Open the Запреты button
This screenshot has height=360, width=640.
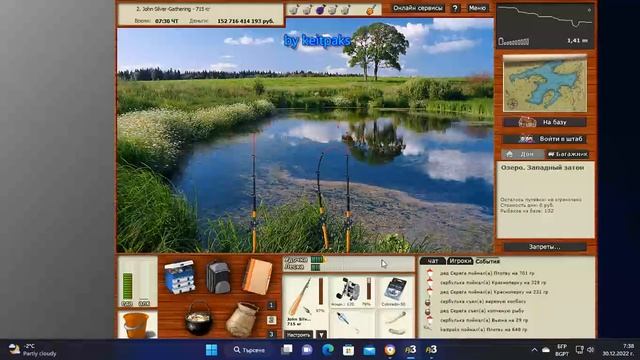coord(545,247)
